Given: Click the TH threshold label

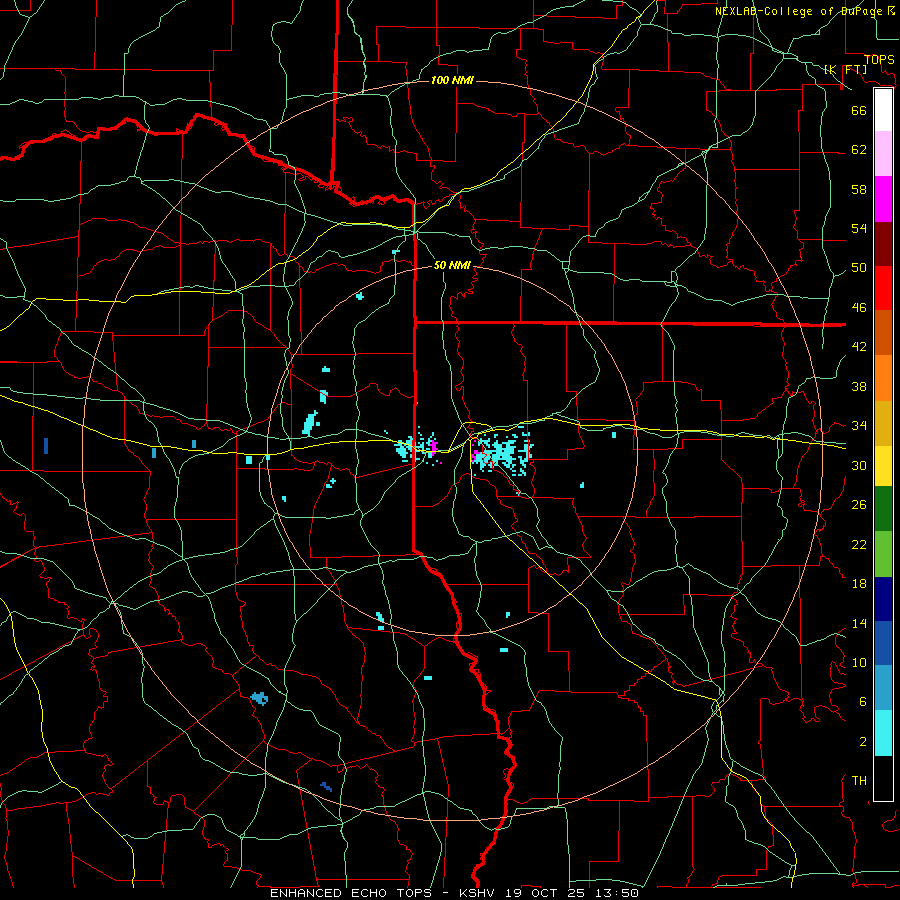Looking at the screenshot, I should point(859,781).
